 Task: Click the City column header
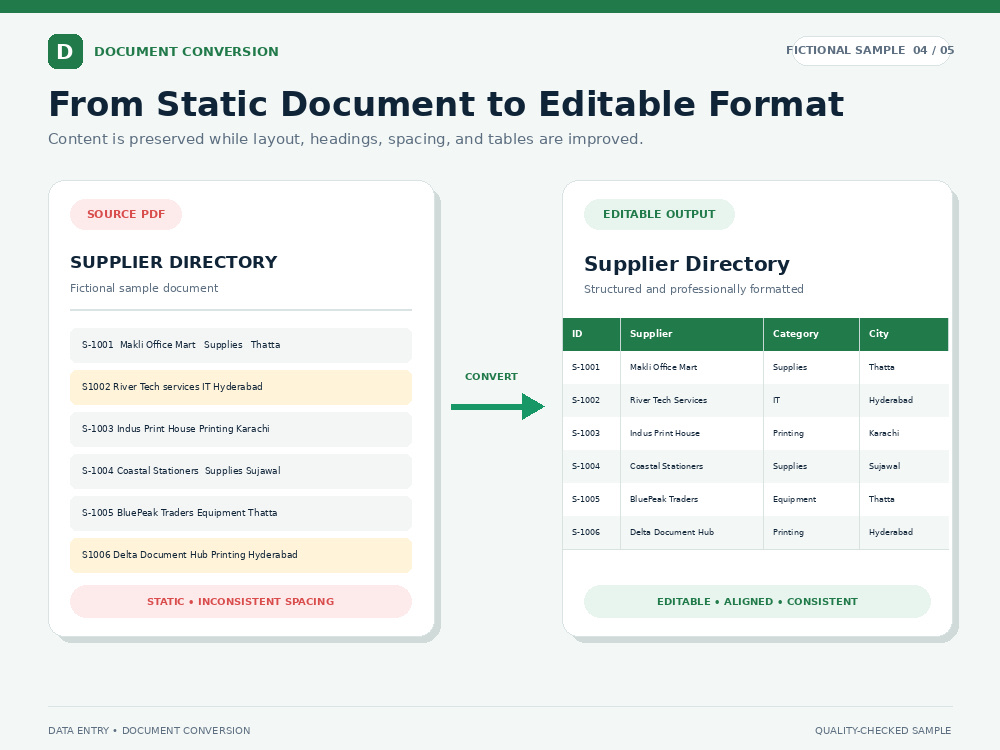point(904,334)
